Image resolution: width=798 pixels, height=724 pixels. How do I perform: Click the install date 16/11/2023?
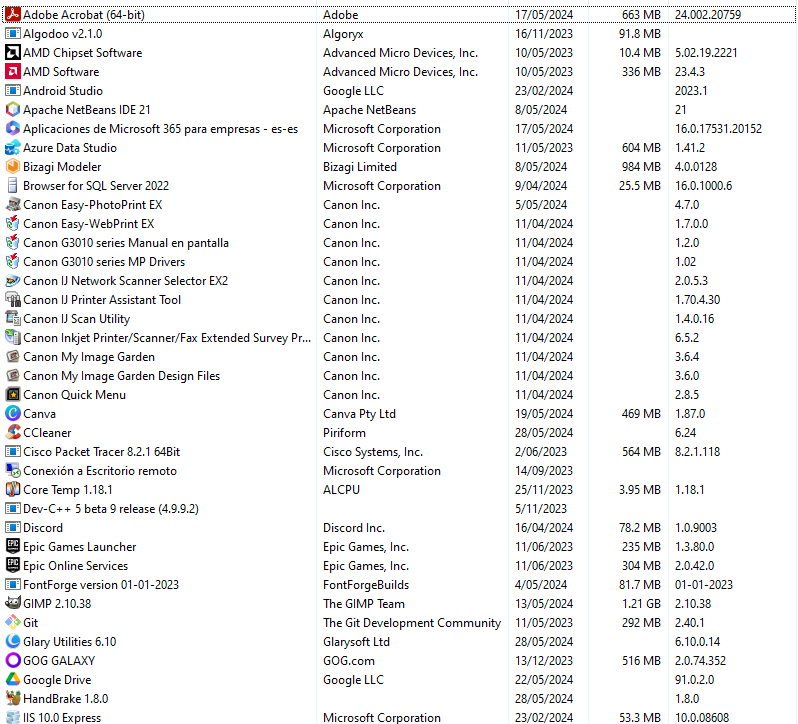544,34
